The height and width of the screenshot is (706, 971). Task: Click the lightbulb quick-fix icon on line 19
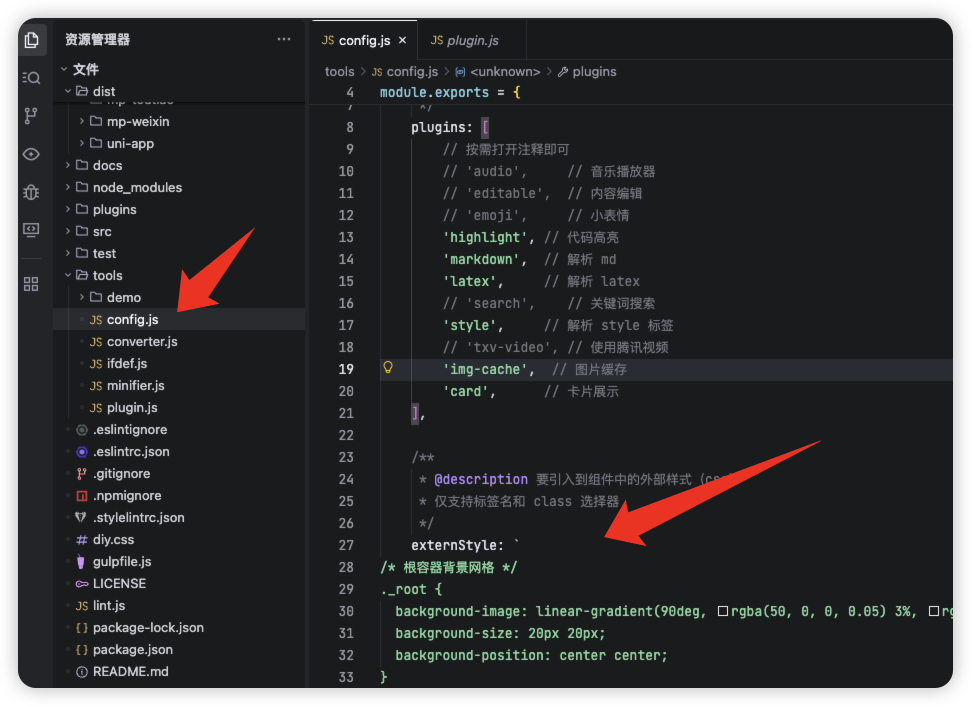388,368
